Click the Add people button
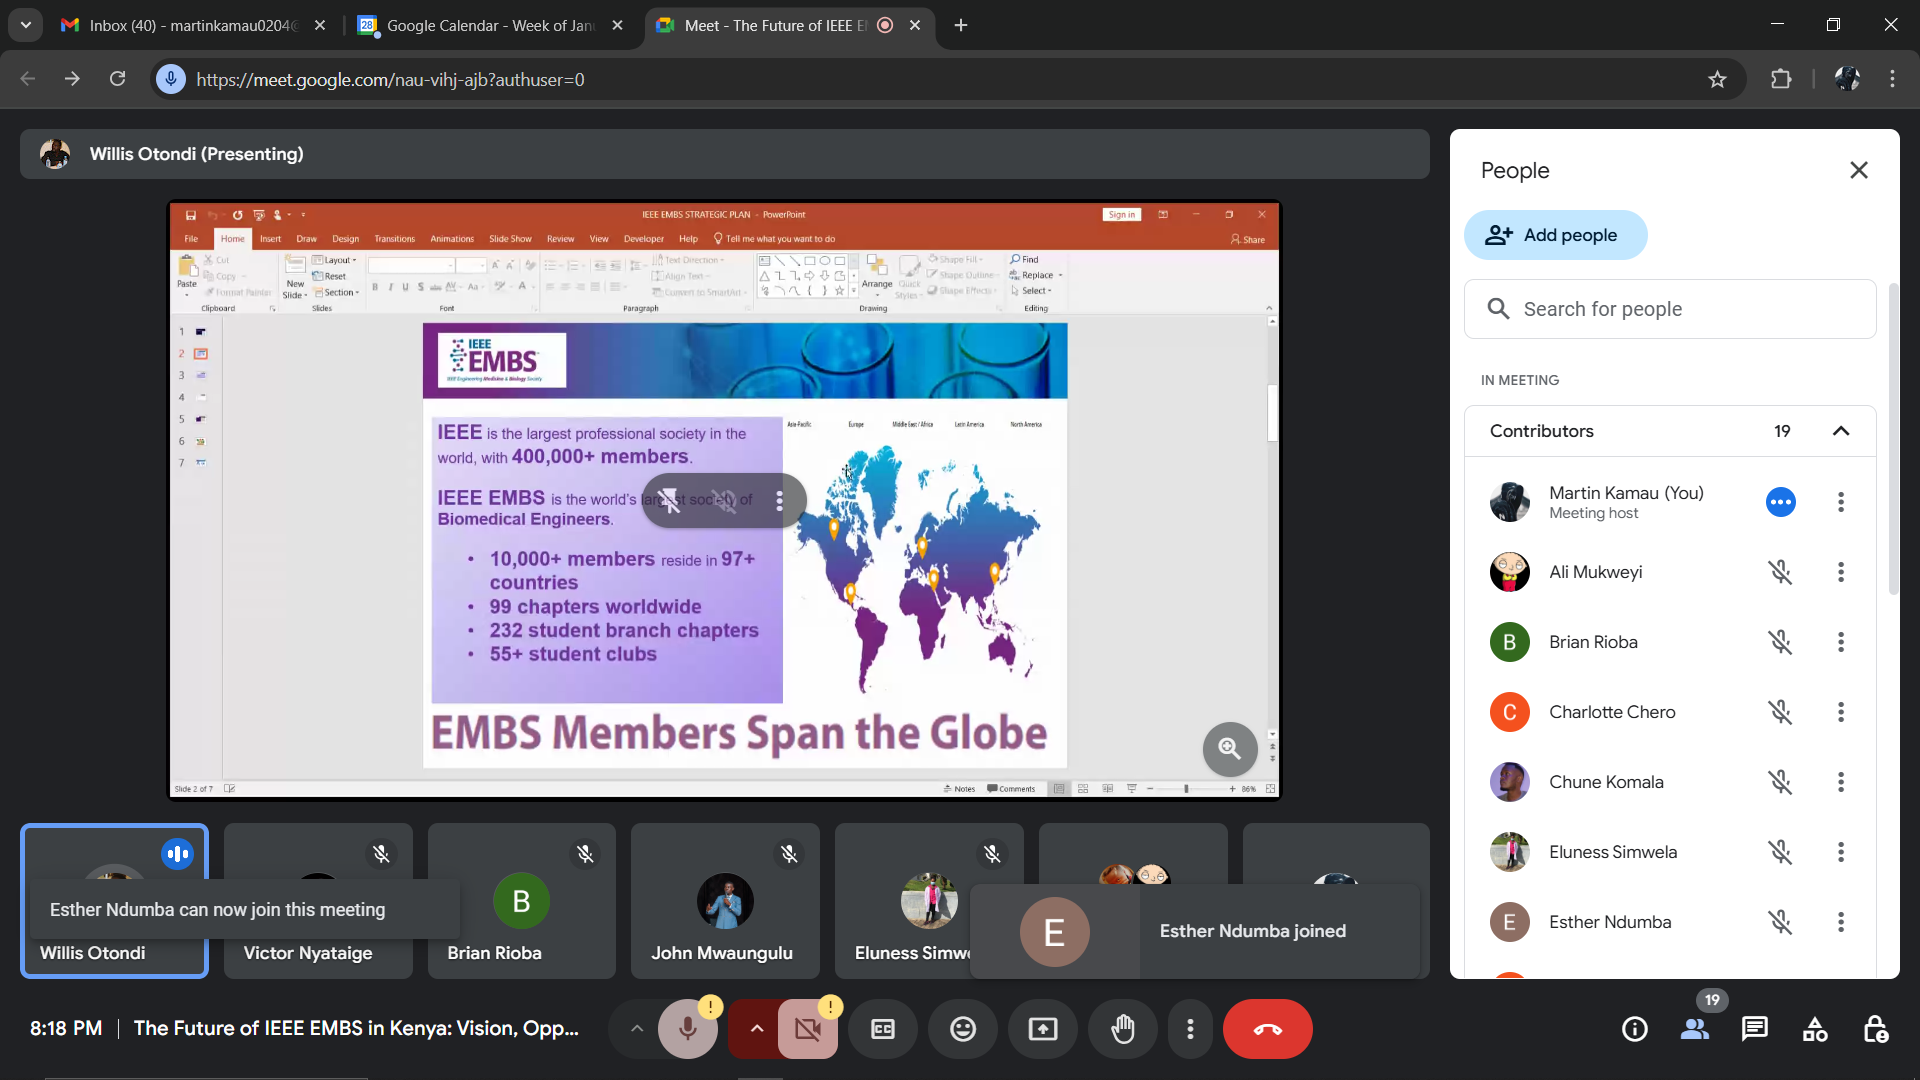This screenshot has width=1920, height=1080. click(1555, 235)
